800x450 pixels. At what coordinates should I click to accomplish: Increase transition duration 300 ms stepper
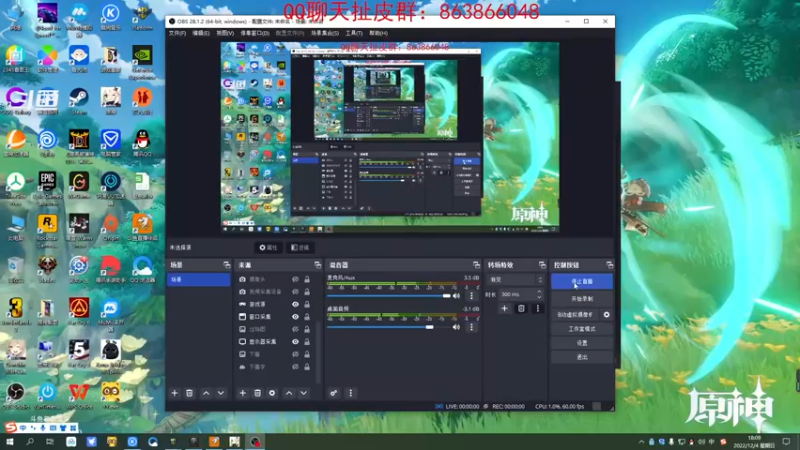[539, 292]
